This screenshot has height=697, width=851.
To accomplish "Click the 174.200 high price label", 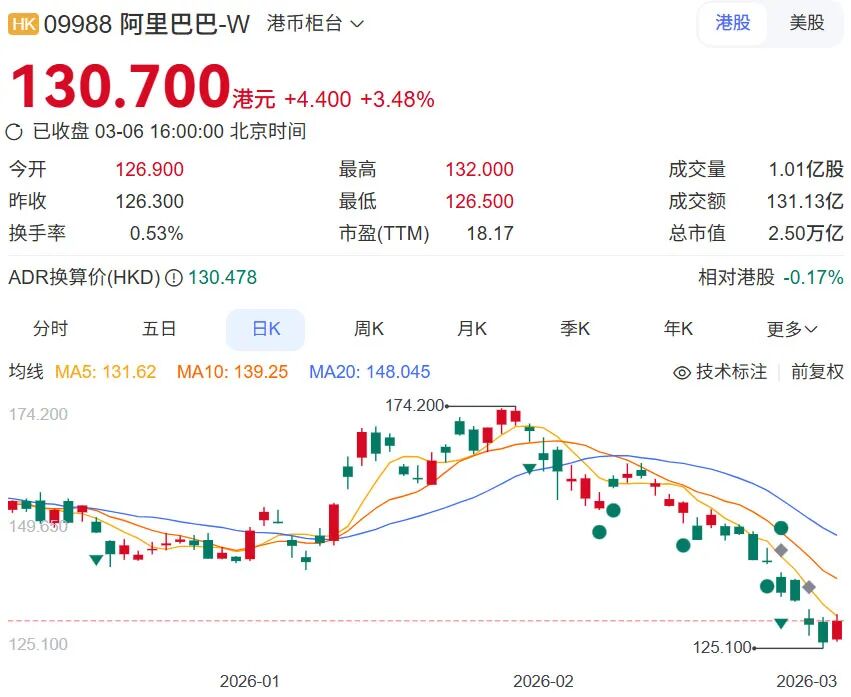I will 414,405.
